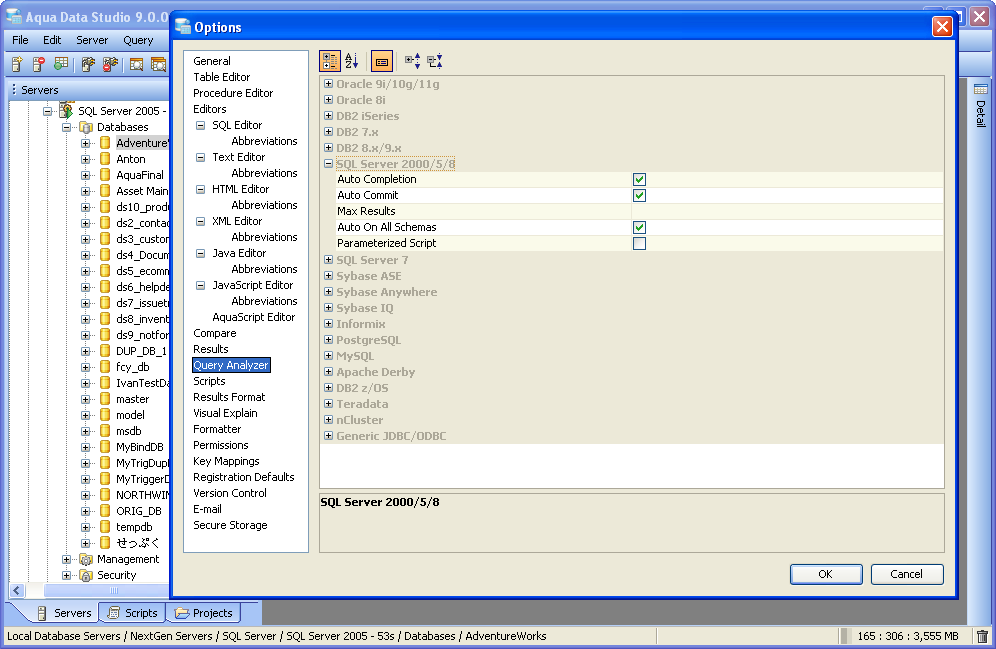Select General in options list
Image resolution: width=996 pixels, height=649 pixels.
point(212,61)
